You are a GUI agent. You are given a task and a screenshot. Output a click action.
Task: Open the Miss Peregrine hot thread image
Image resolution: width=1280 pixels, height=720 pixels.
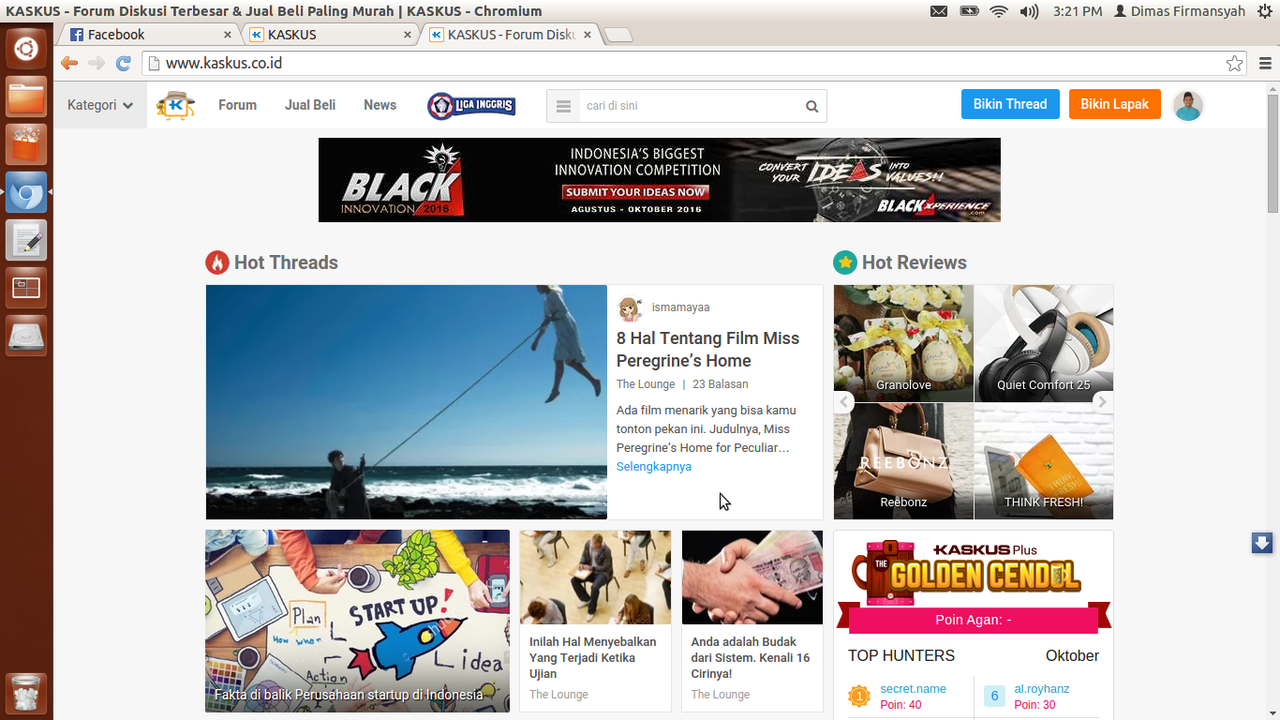point(406,402)
